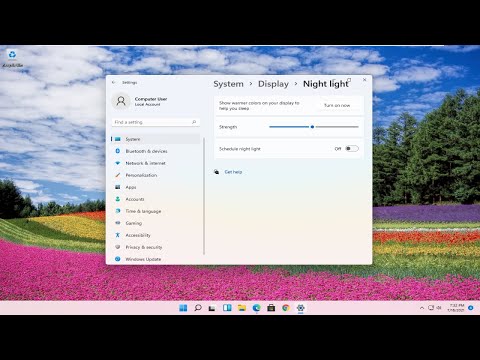Open Apps settings category
The height and width of the screenshot is (360, 480).
[x=156, y=187]
